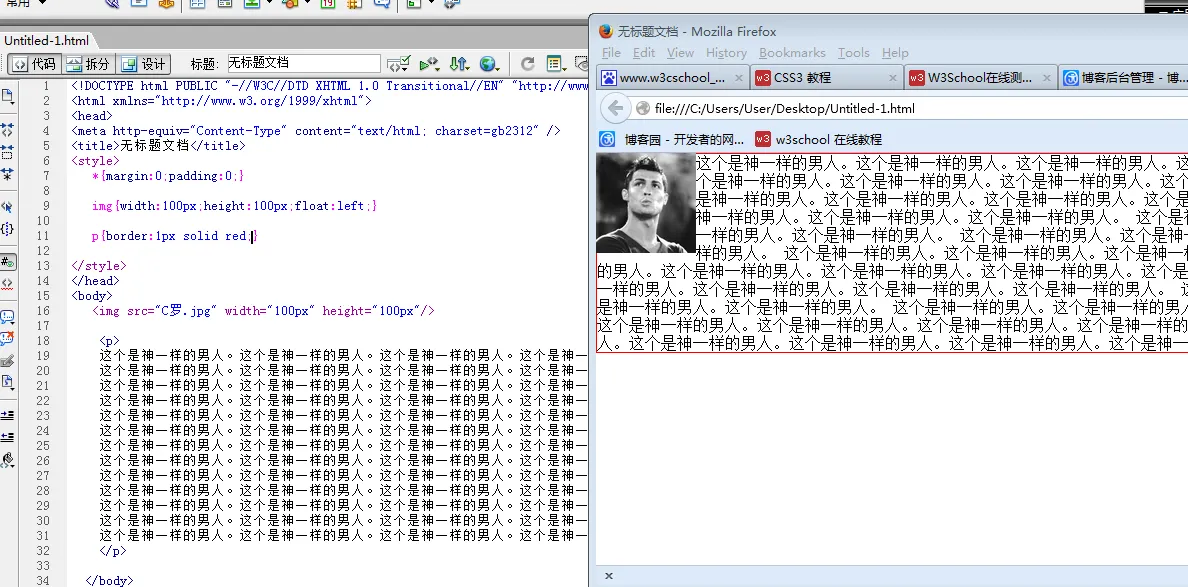Click the Indent Code icon
The height and width of the screenshot is (587, 1188).
click(x=8, y=415)
